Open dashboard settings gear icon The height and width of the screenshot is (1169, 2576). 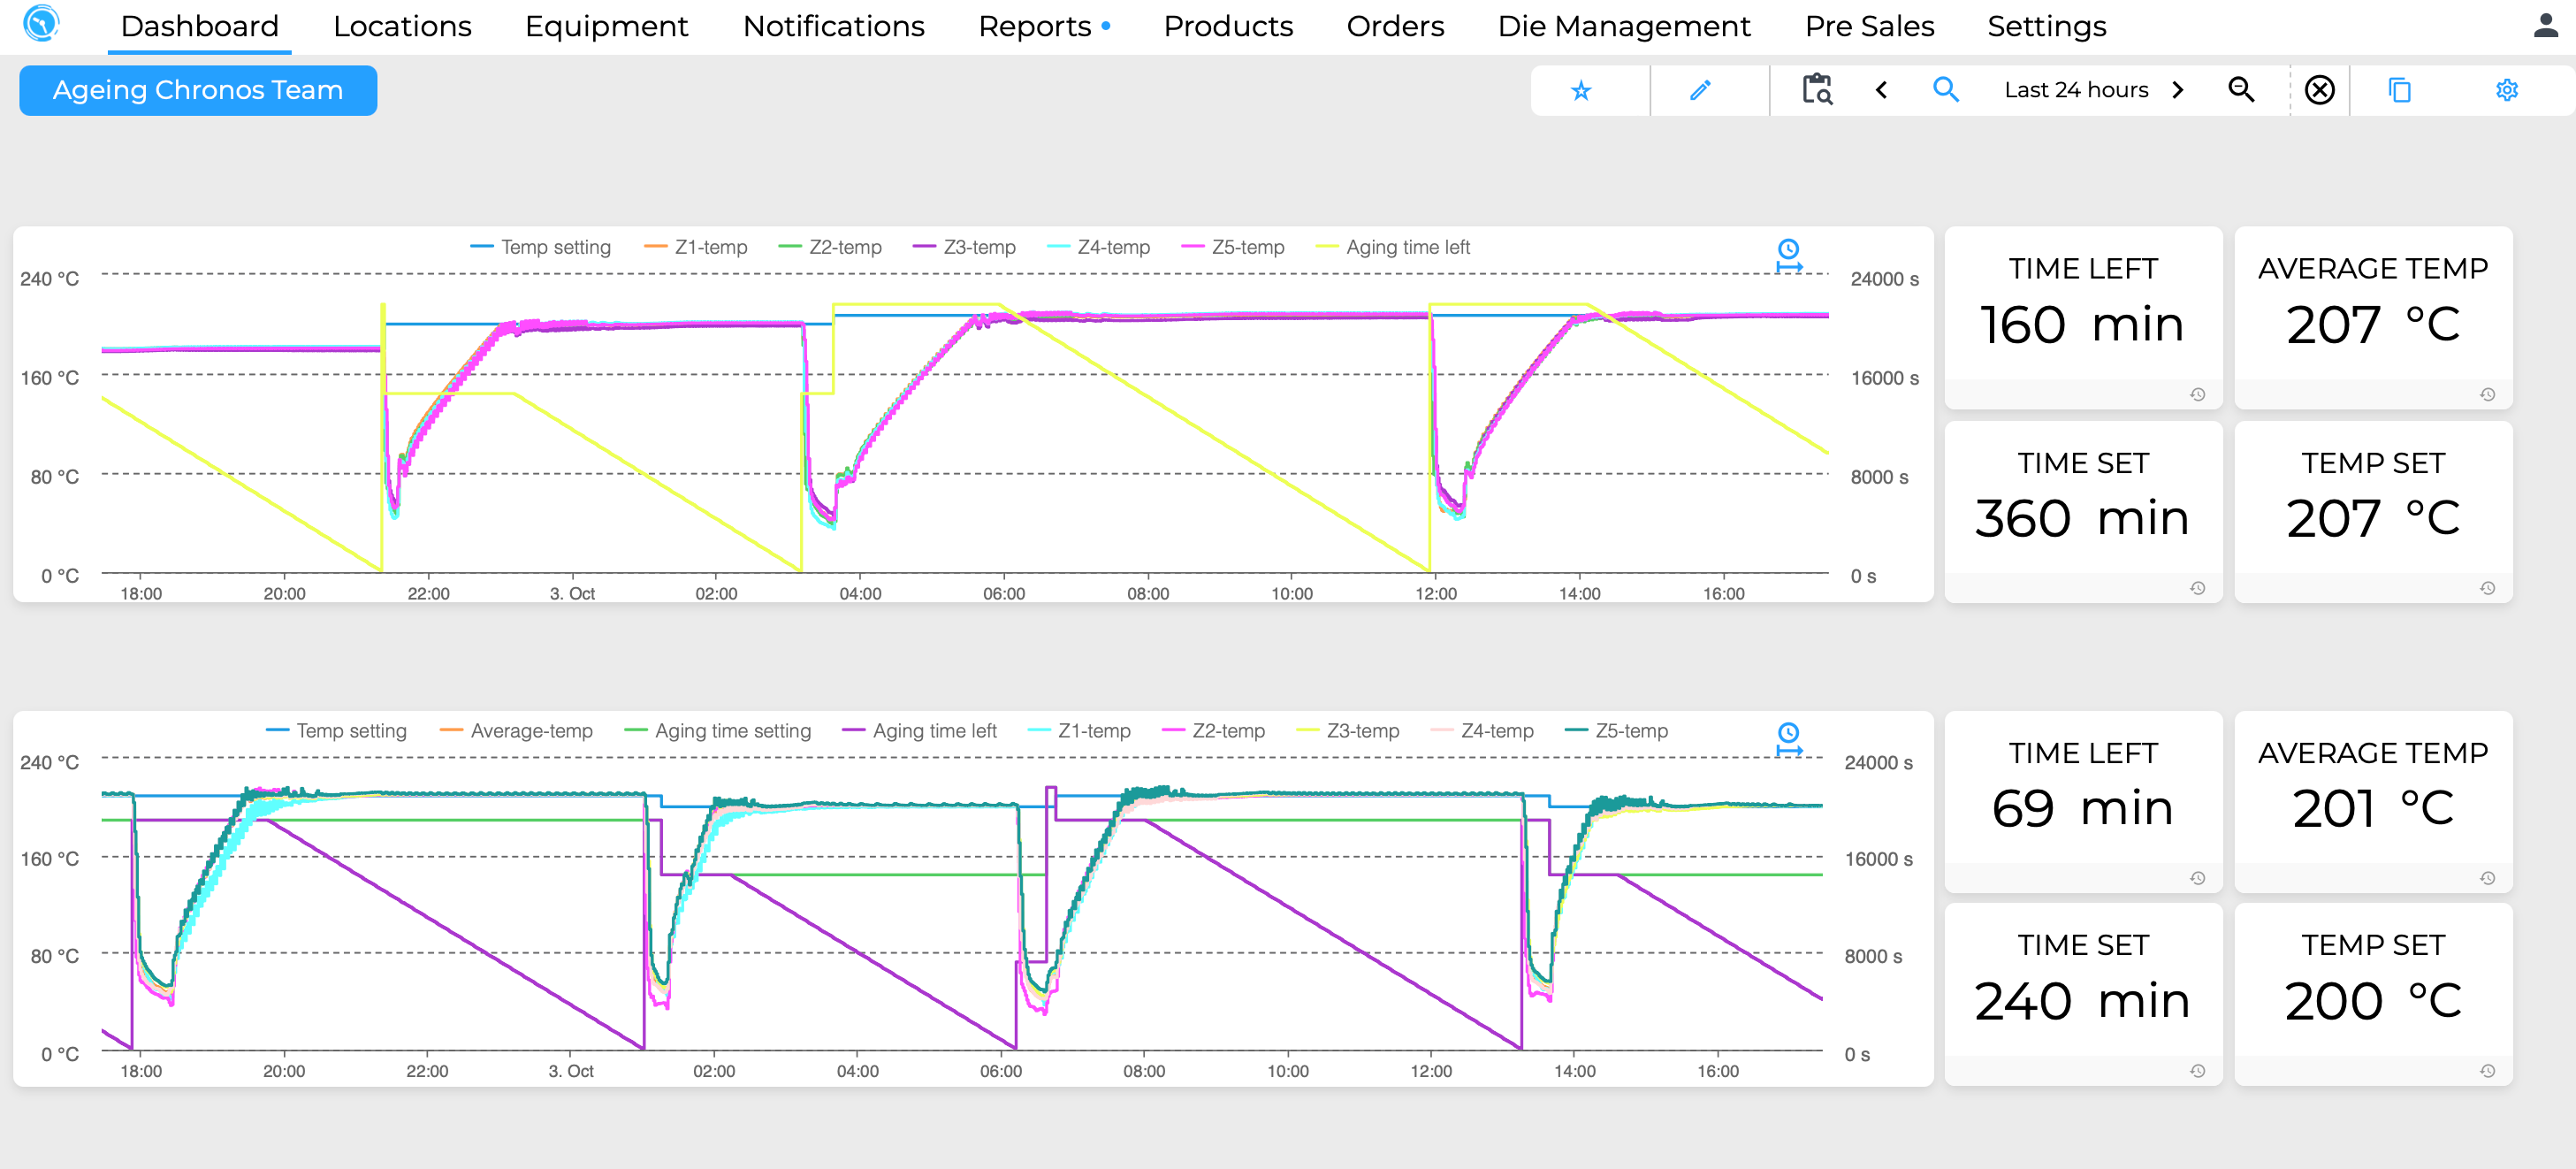point(2506,90)
